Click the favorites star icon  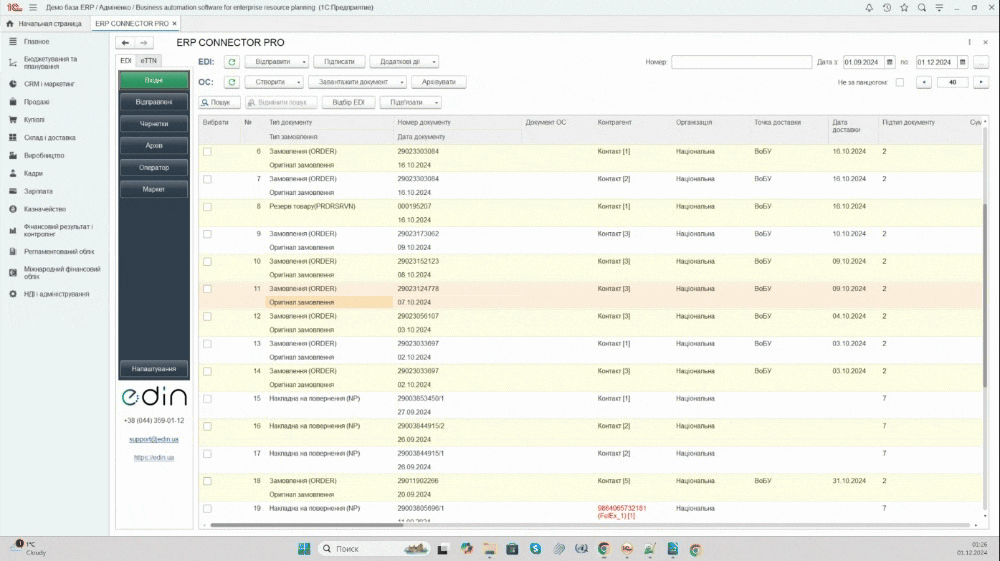904,7
